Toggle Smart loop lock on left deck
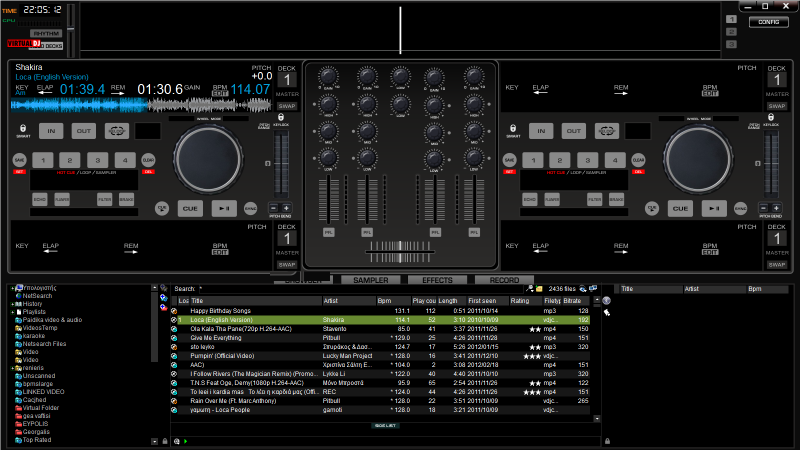Screen dimensions: 800x450 coord(23,129)
